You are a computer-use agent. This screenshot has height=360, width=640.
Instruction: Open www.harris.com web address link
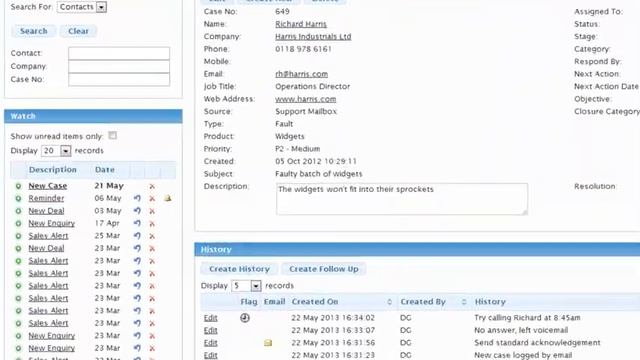[x=306, y=99]
